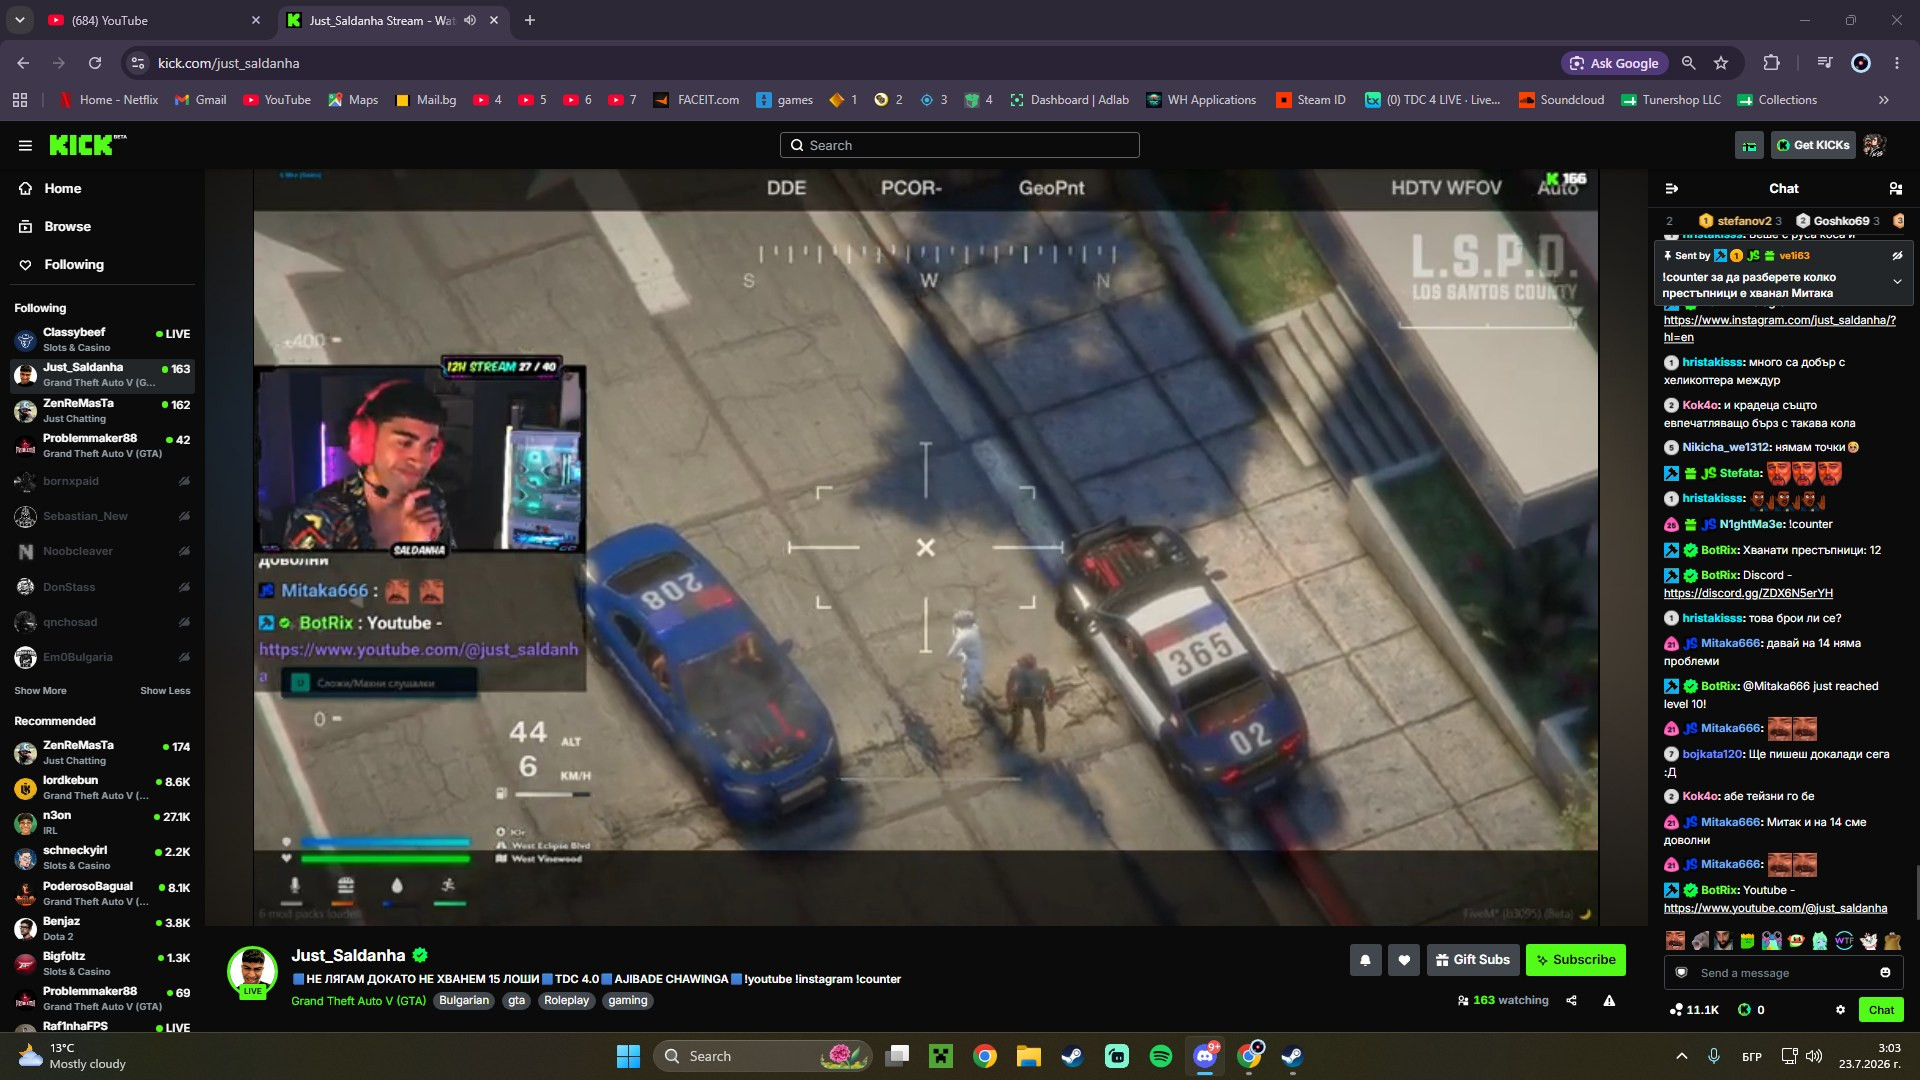Follow channel with the heart button

1404,960
